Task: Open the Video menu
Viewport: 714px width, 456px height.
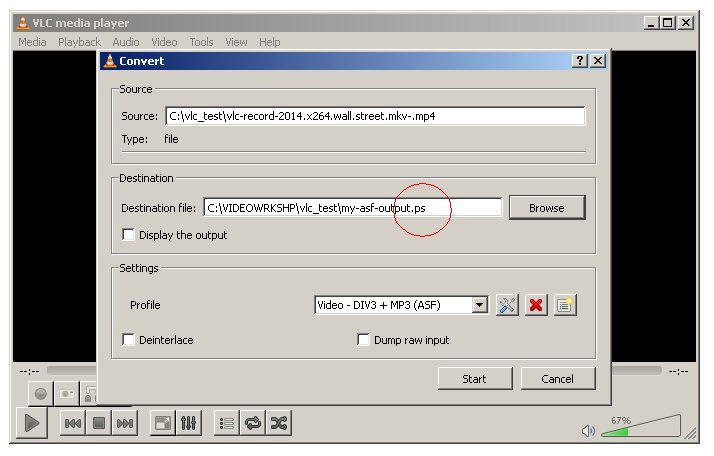Action: pos(164,42)
